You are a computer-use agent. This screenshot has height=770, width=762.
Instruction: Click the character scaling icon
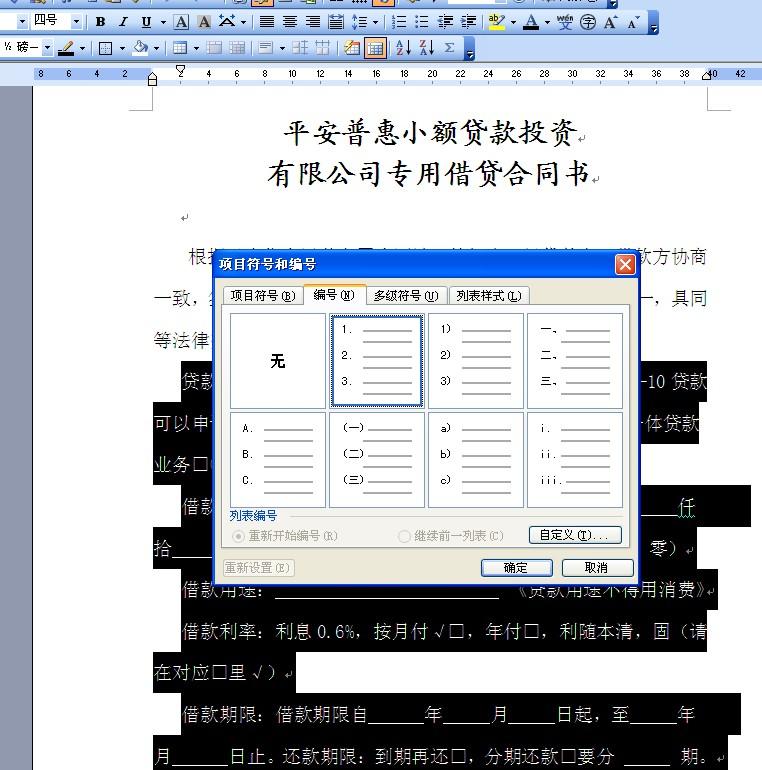(x=227, y=22)
